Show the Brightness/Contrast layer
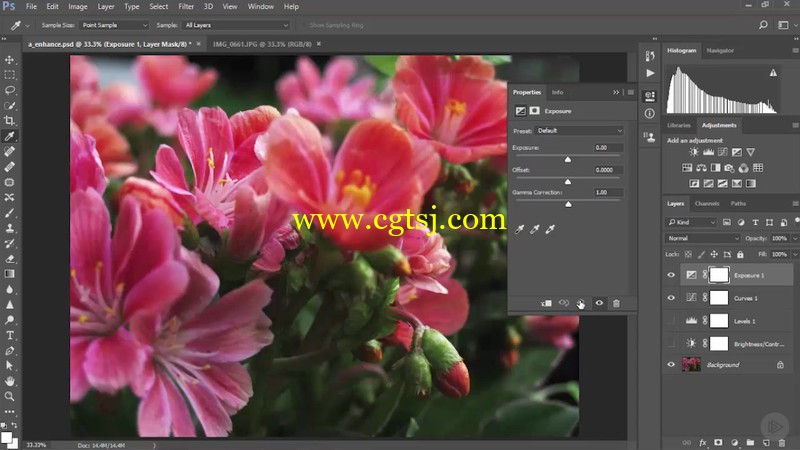The height and width of the screenshot is (450, 800). 671,343
